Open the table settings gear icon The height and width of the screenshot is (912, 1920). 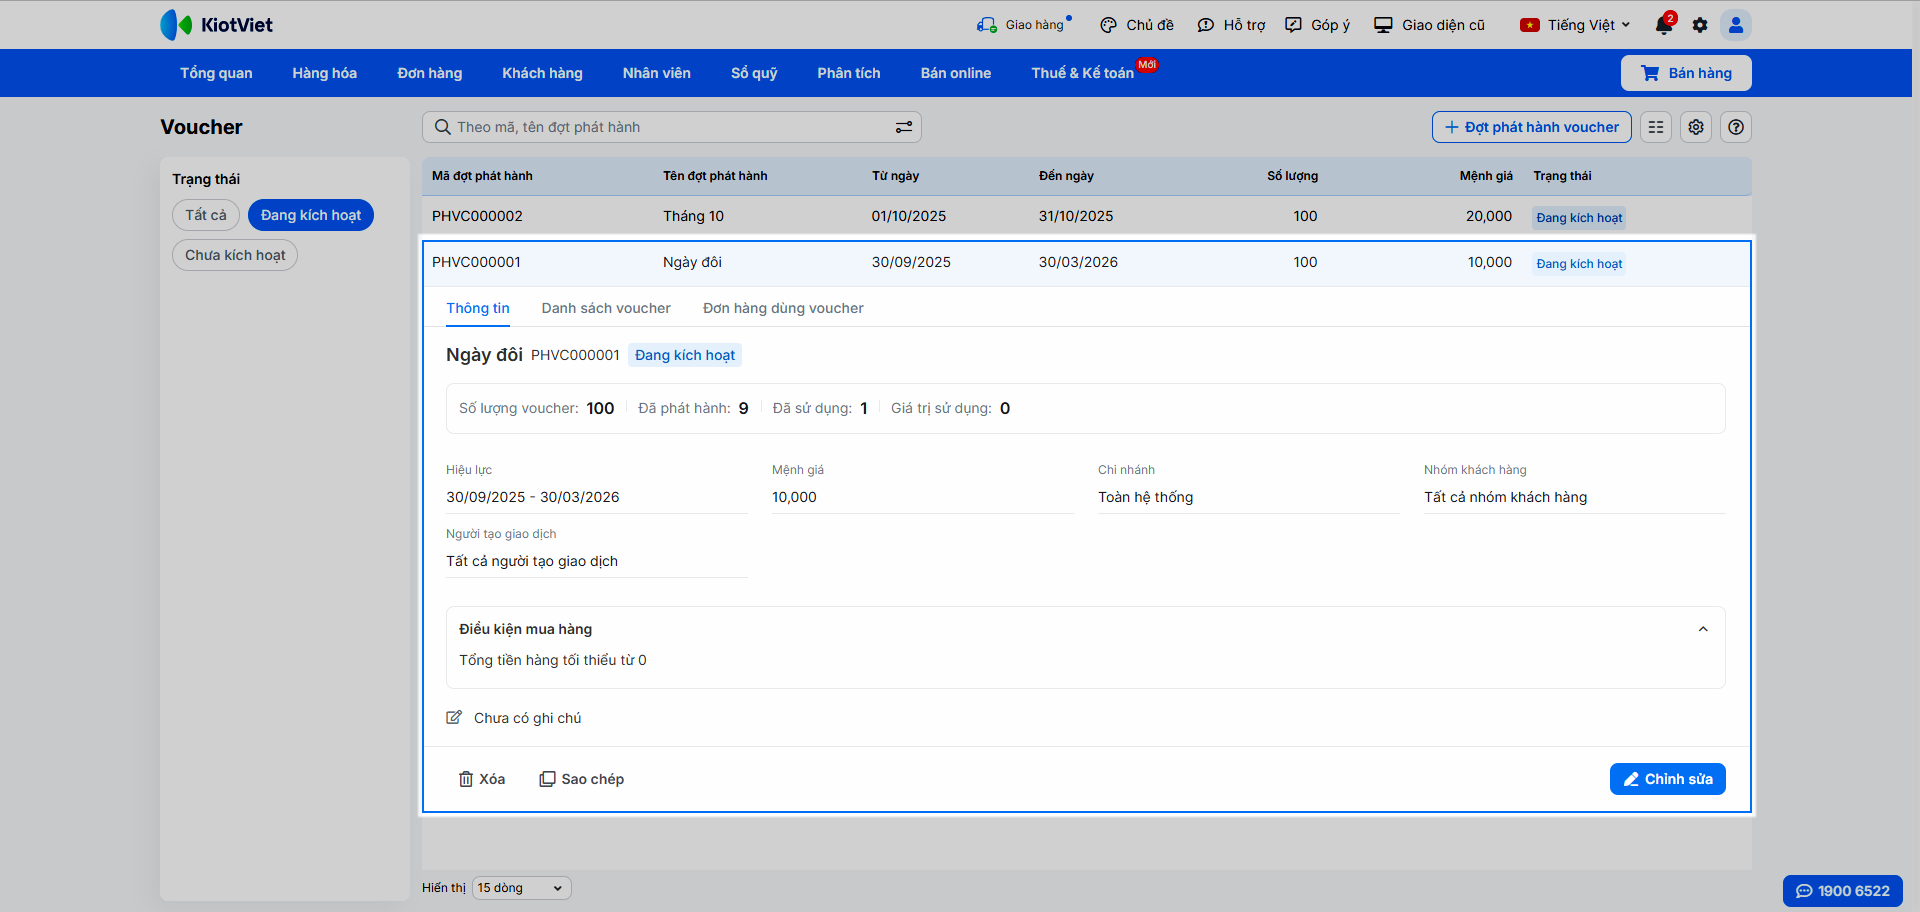pyautogui.click(x=1696, y=127)
